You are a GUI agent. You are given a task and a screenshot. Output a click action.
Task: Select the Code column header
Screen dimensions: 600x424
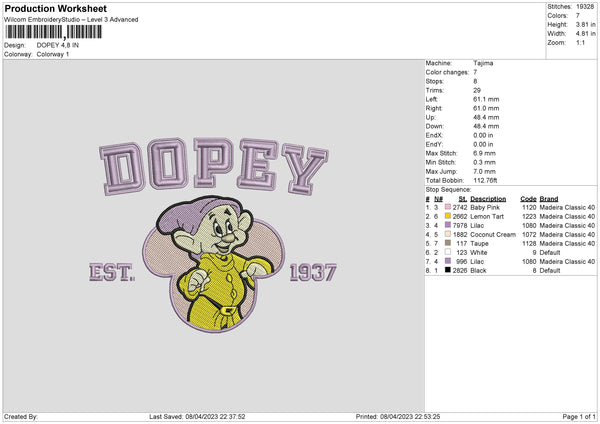click(528, 199)
